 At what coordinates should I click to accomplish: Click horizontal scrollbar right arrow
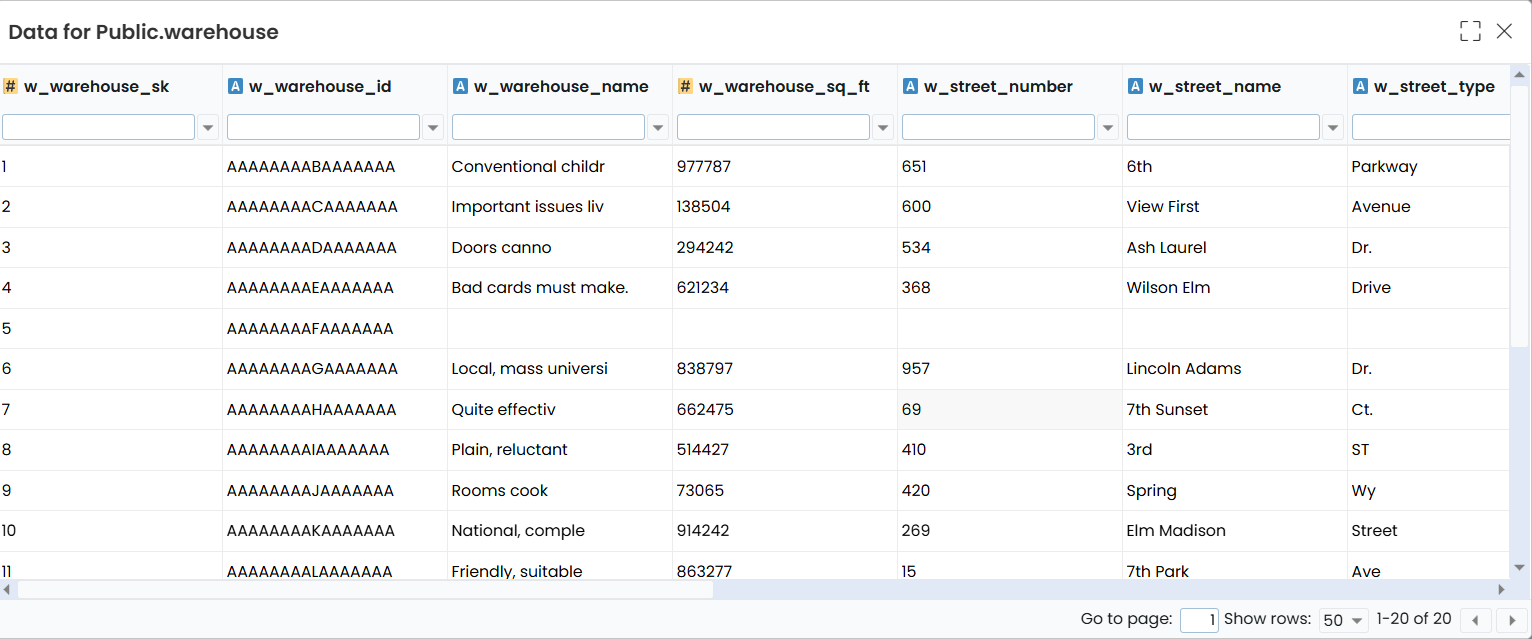(x=1501, y=590)
